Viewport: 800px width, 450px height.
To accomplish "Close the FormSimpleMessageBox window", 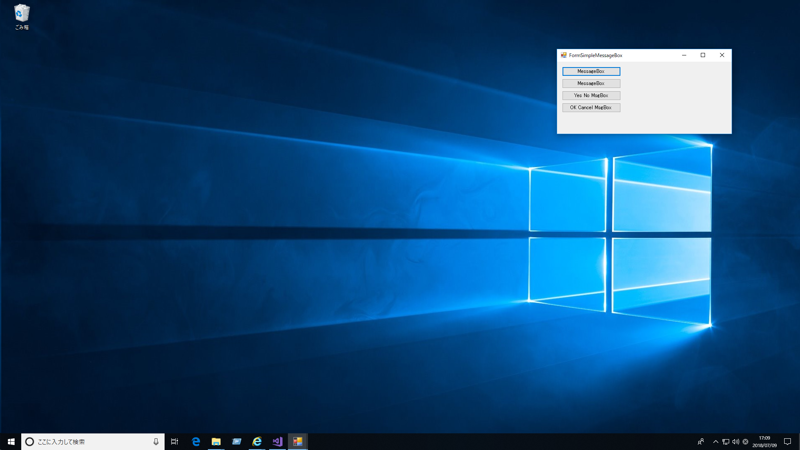I will coord(721,55).
